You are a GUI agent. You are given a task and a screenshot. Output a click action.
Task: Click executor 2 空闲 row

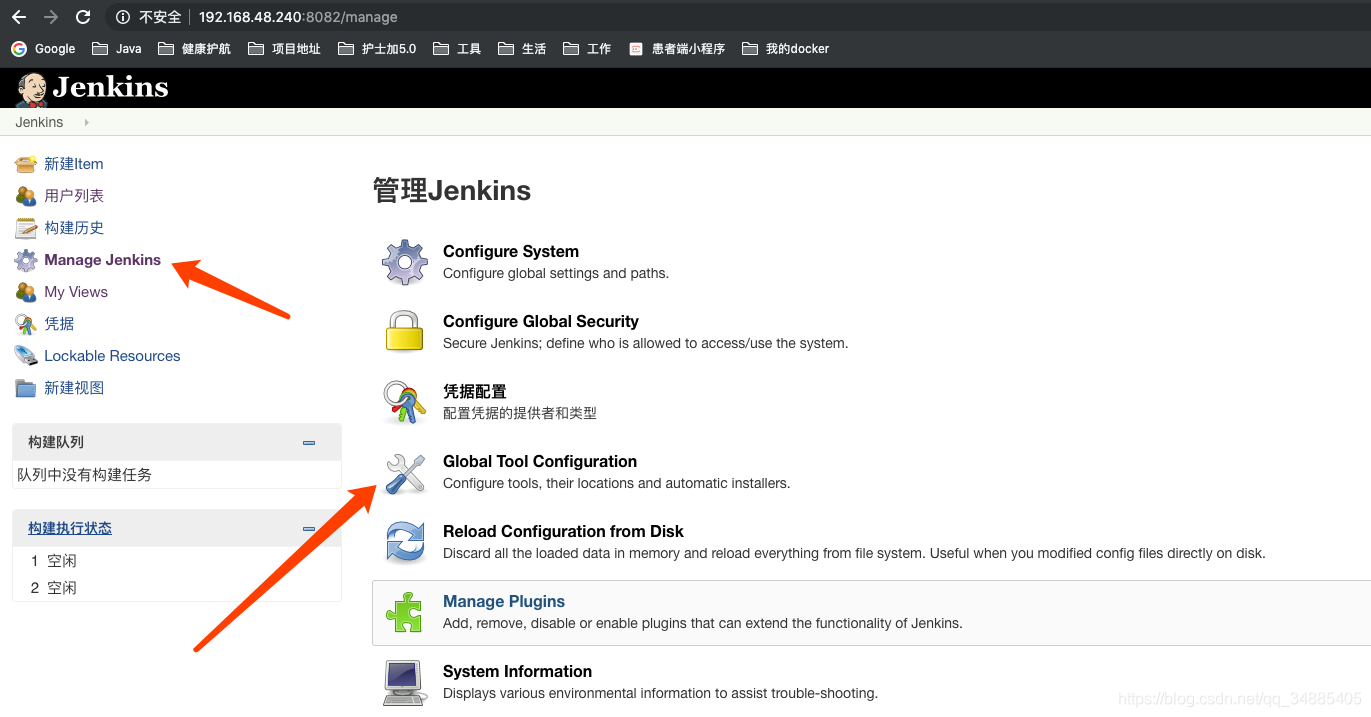point(177,588)
